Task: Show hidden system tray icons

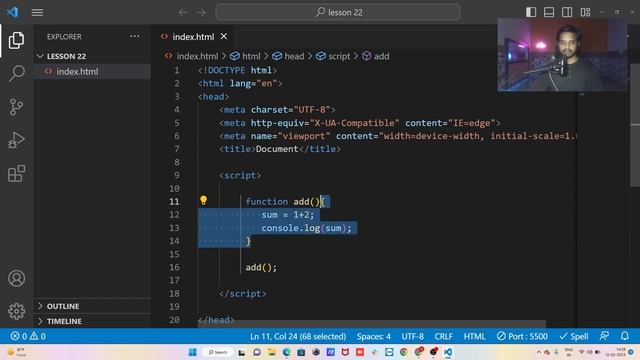Action: [539, 352]
